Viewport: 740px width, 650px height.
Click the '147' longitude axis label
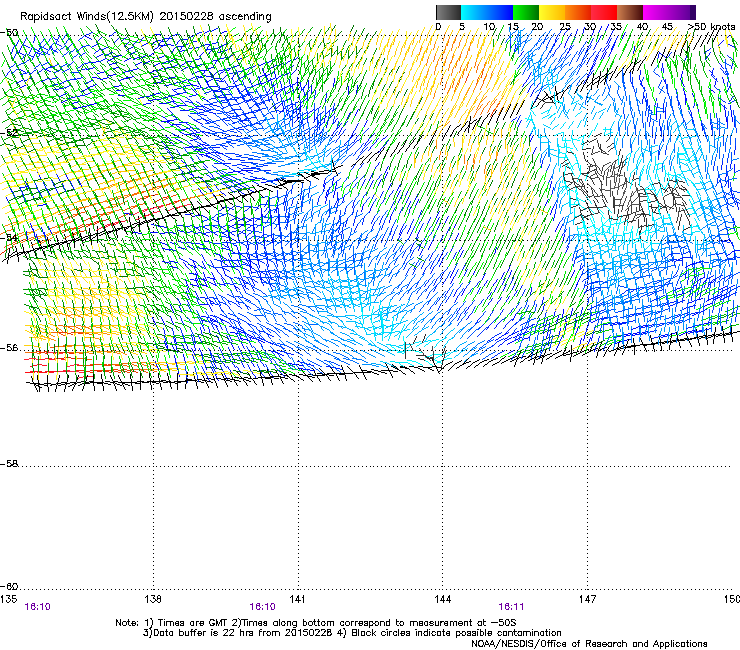pos(587,599)
